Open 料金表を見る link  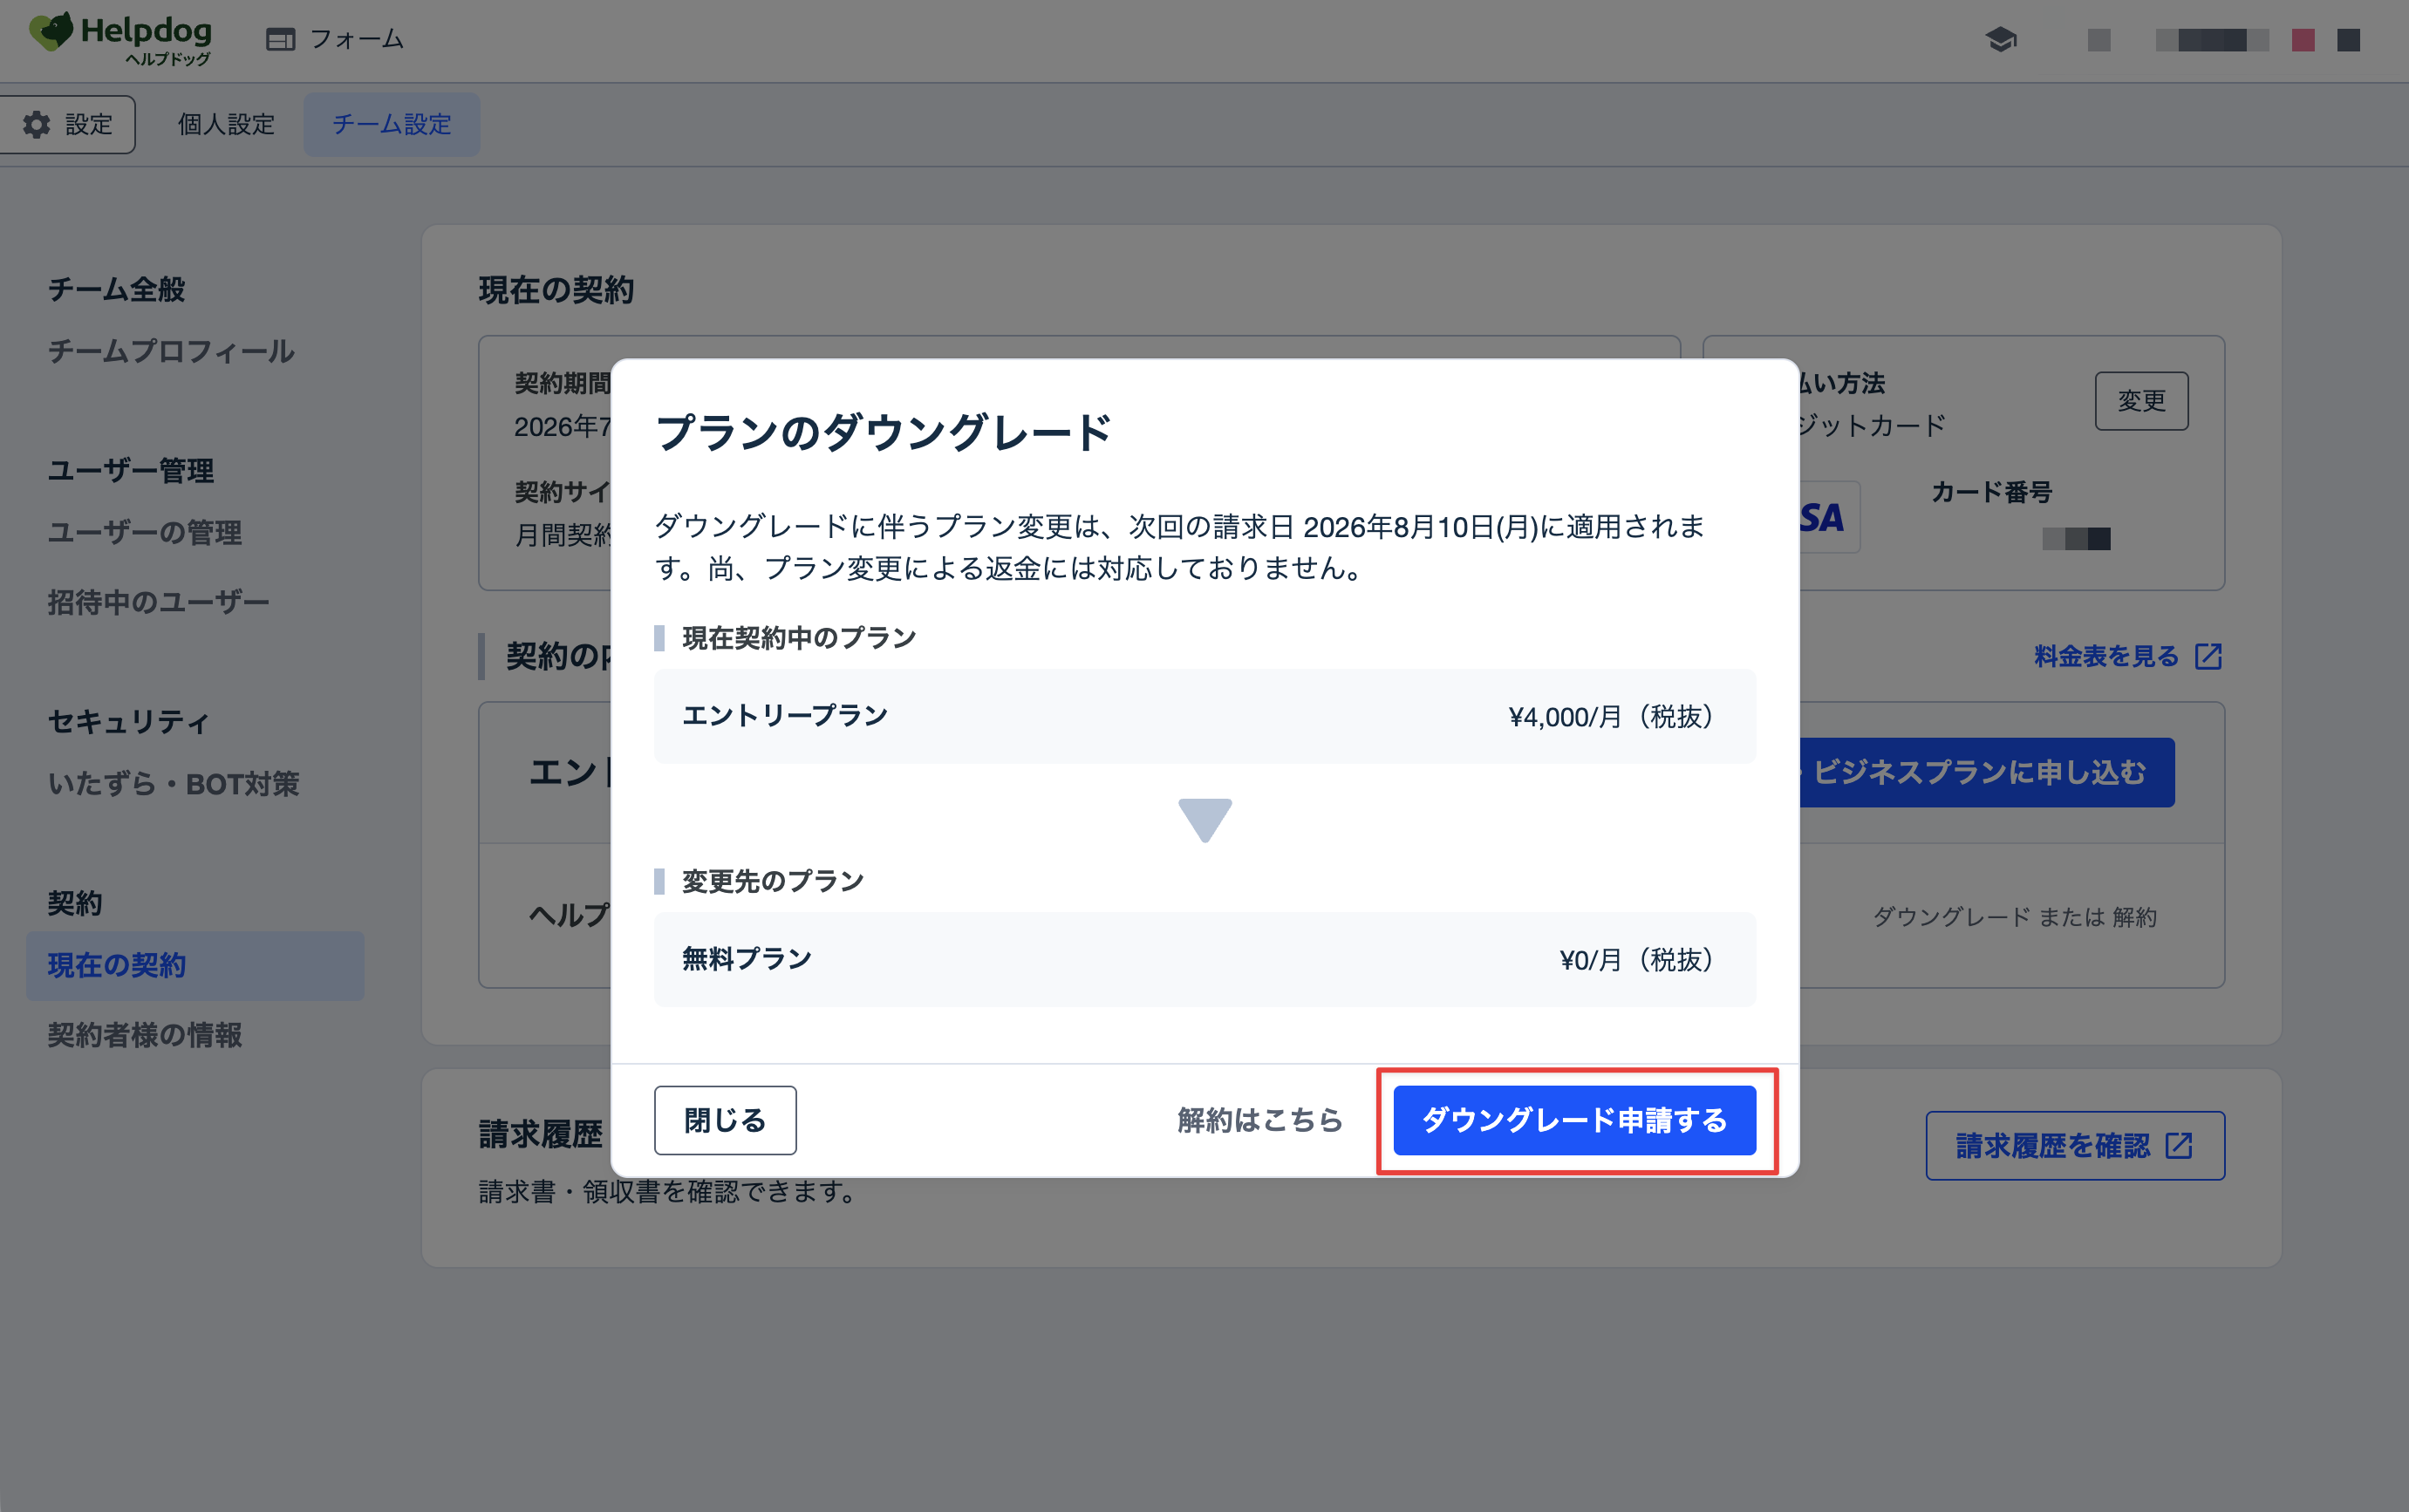(2106, 657)
